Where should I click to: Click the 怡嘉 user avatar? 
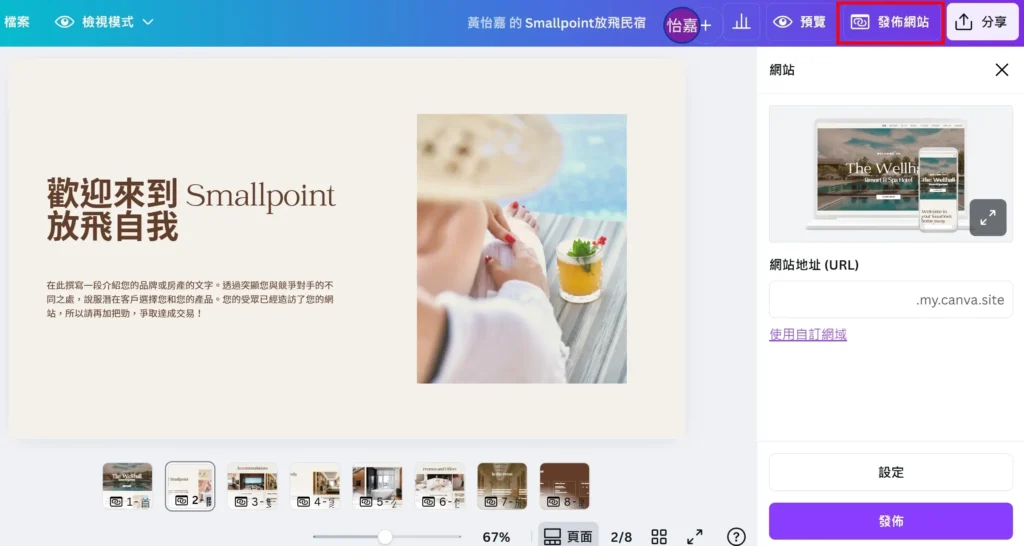681,25
